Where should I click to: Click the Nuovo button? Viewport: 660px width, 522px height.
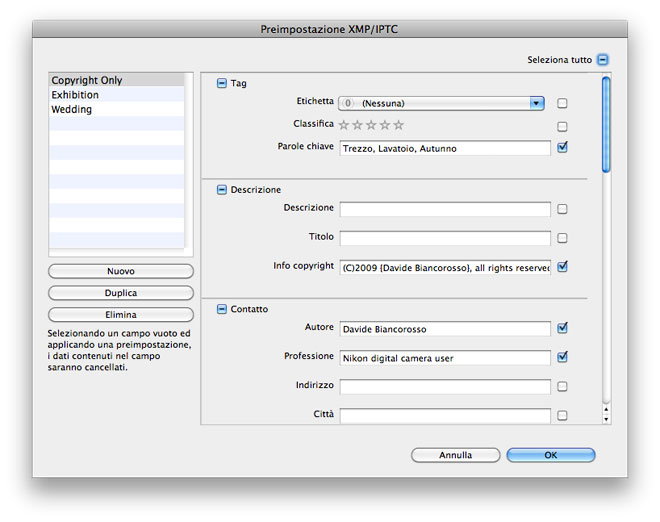coord(121,271)
